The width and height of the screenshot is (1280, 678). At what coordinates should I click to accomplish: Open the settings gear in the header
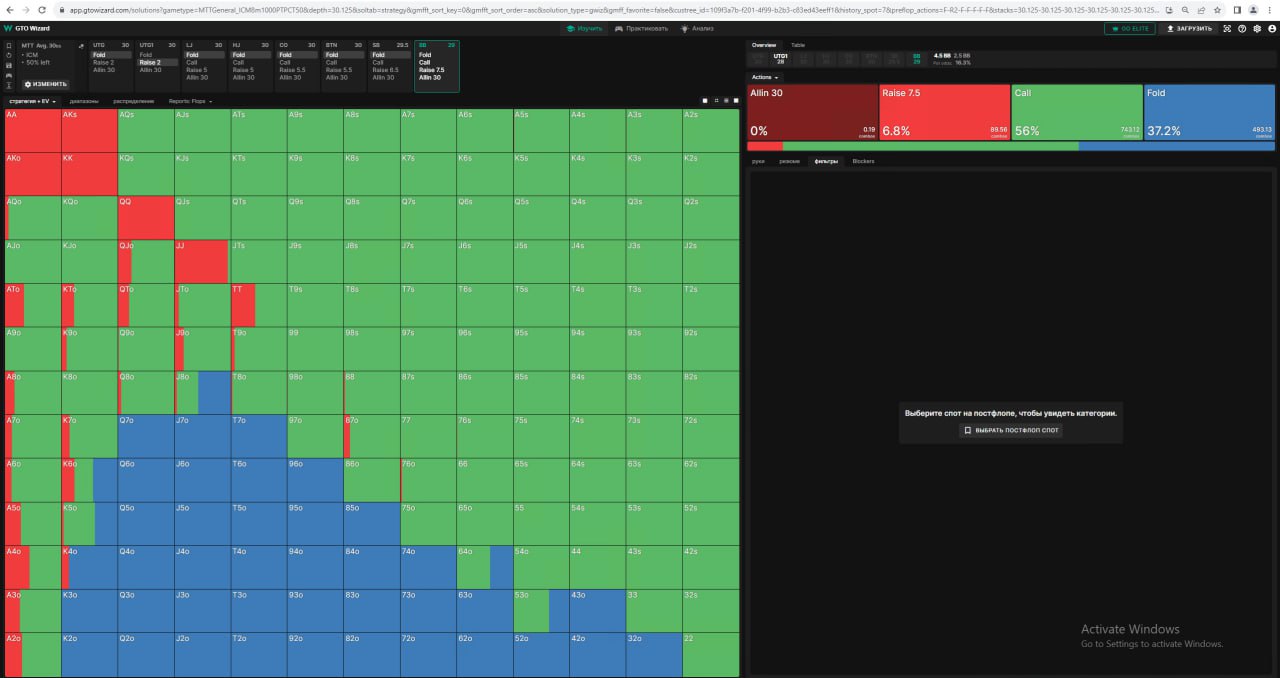(x=1256, y=28)
